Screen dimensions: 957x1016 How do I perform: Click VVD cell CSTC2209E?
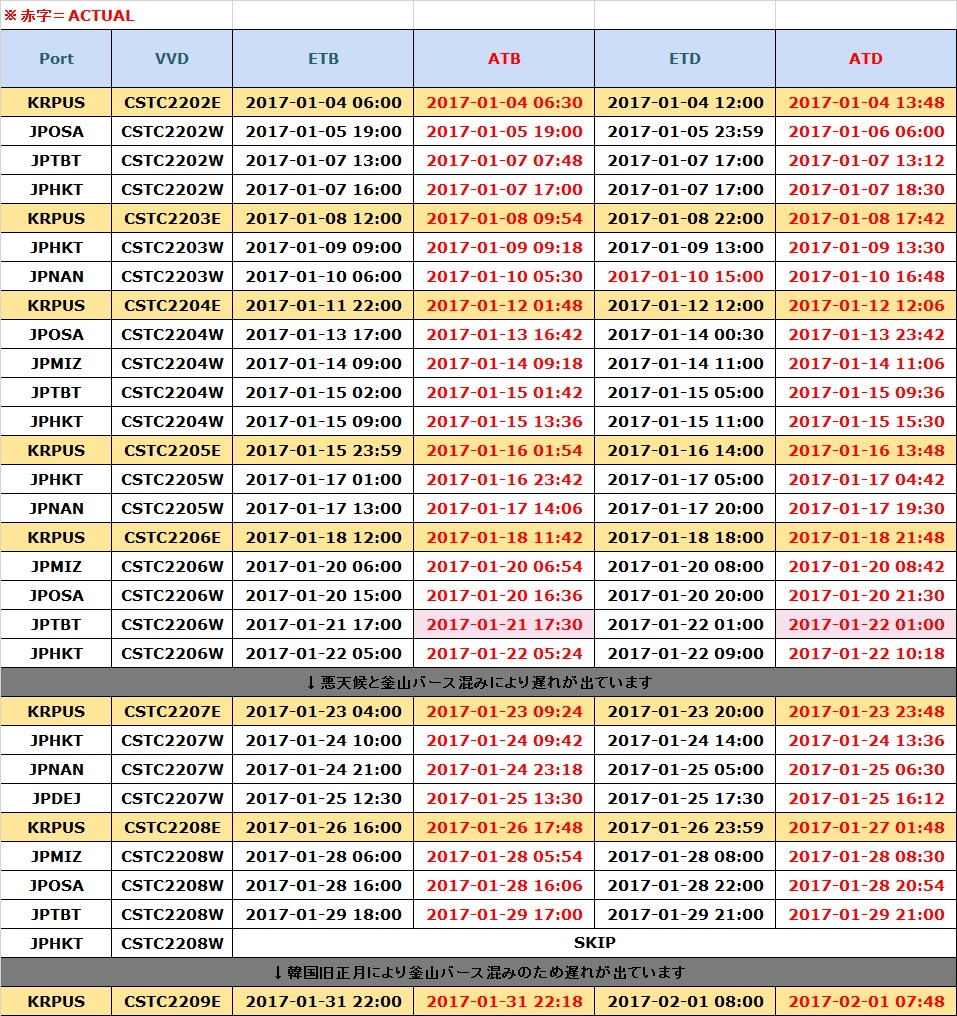point(172,1001)
